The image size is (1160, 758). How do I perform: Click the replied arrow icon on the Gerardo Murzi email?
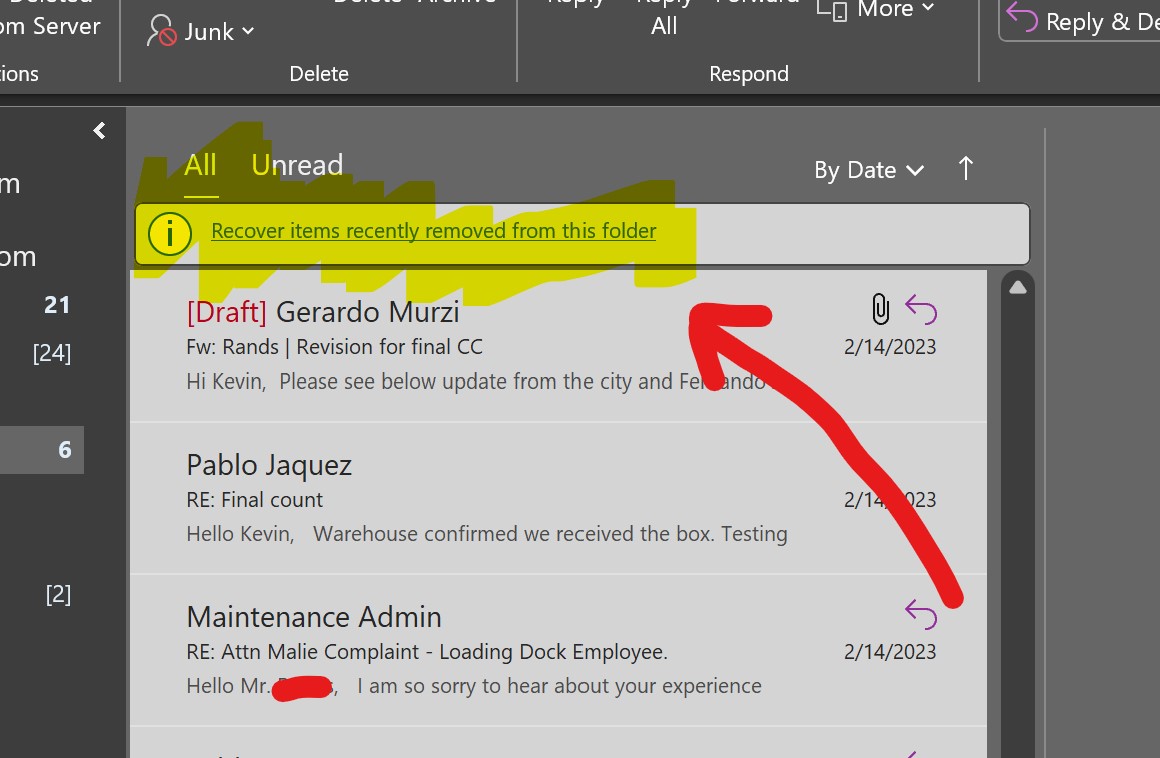coord(921,309)
